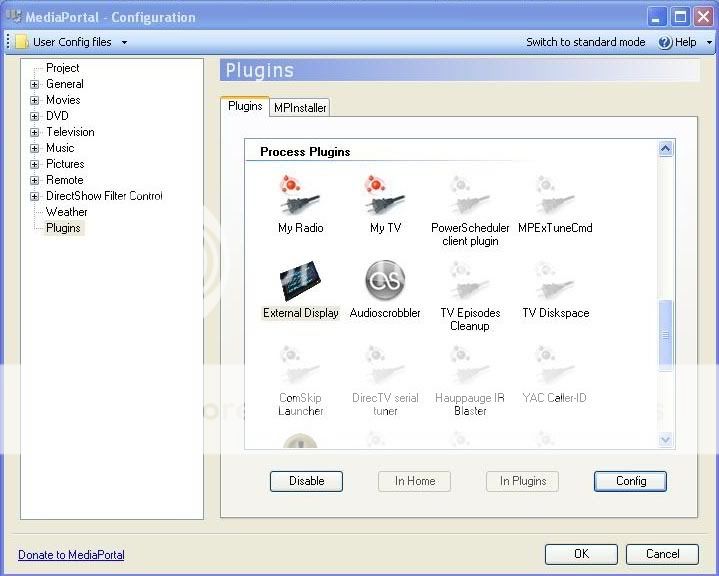Open the Donate to MediaPortal link
The width and height of the screenshot is (719, 576).
point(71,555)
